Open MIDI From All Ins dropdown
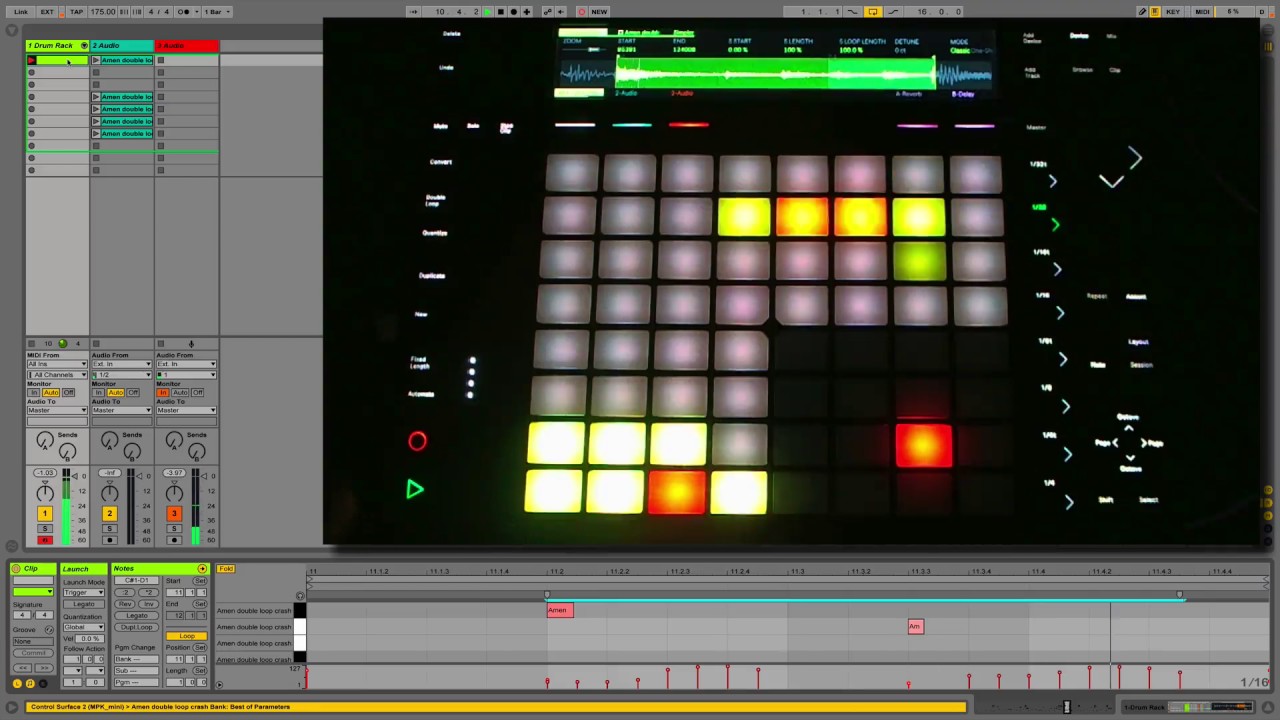This screenshot has height=720, width=1280. tap(57, 365)
